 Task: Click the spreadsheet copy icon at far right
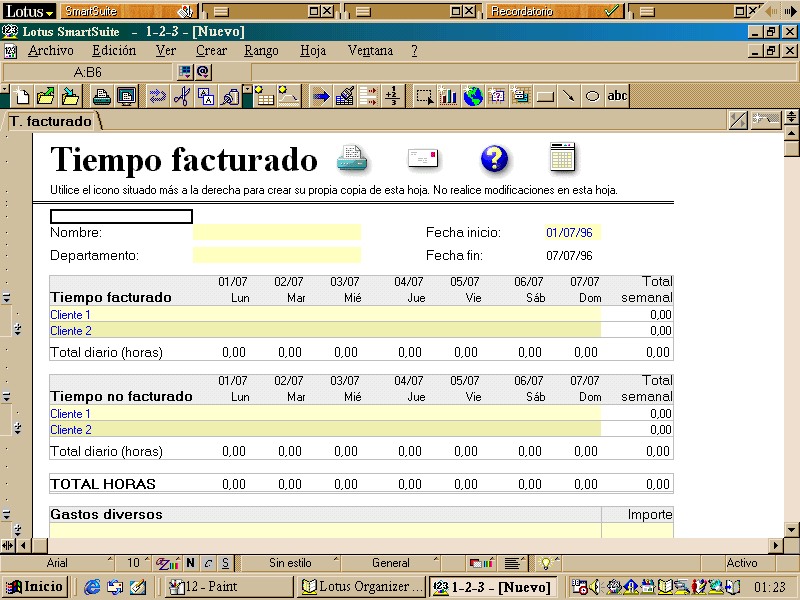tap(563, 157)
